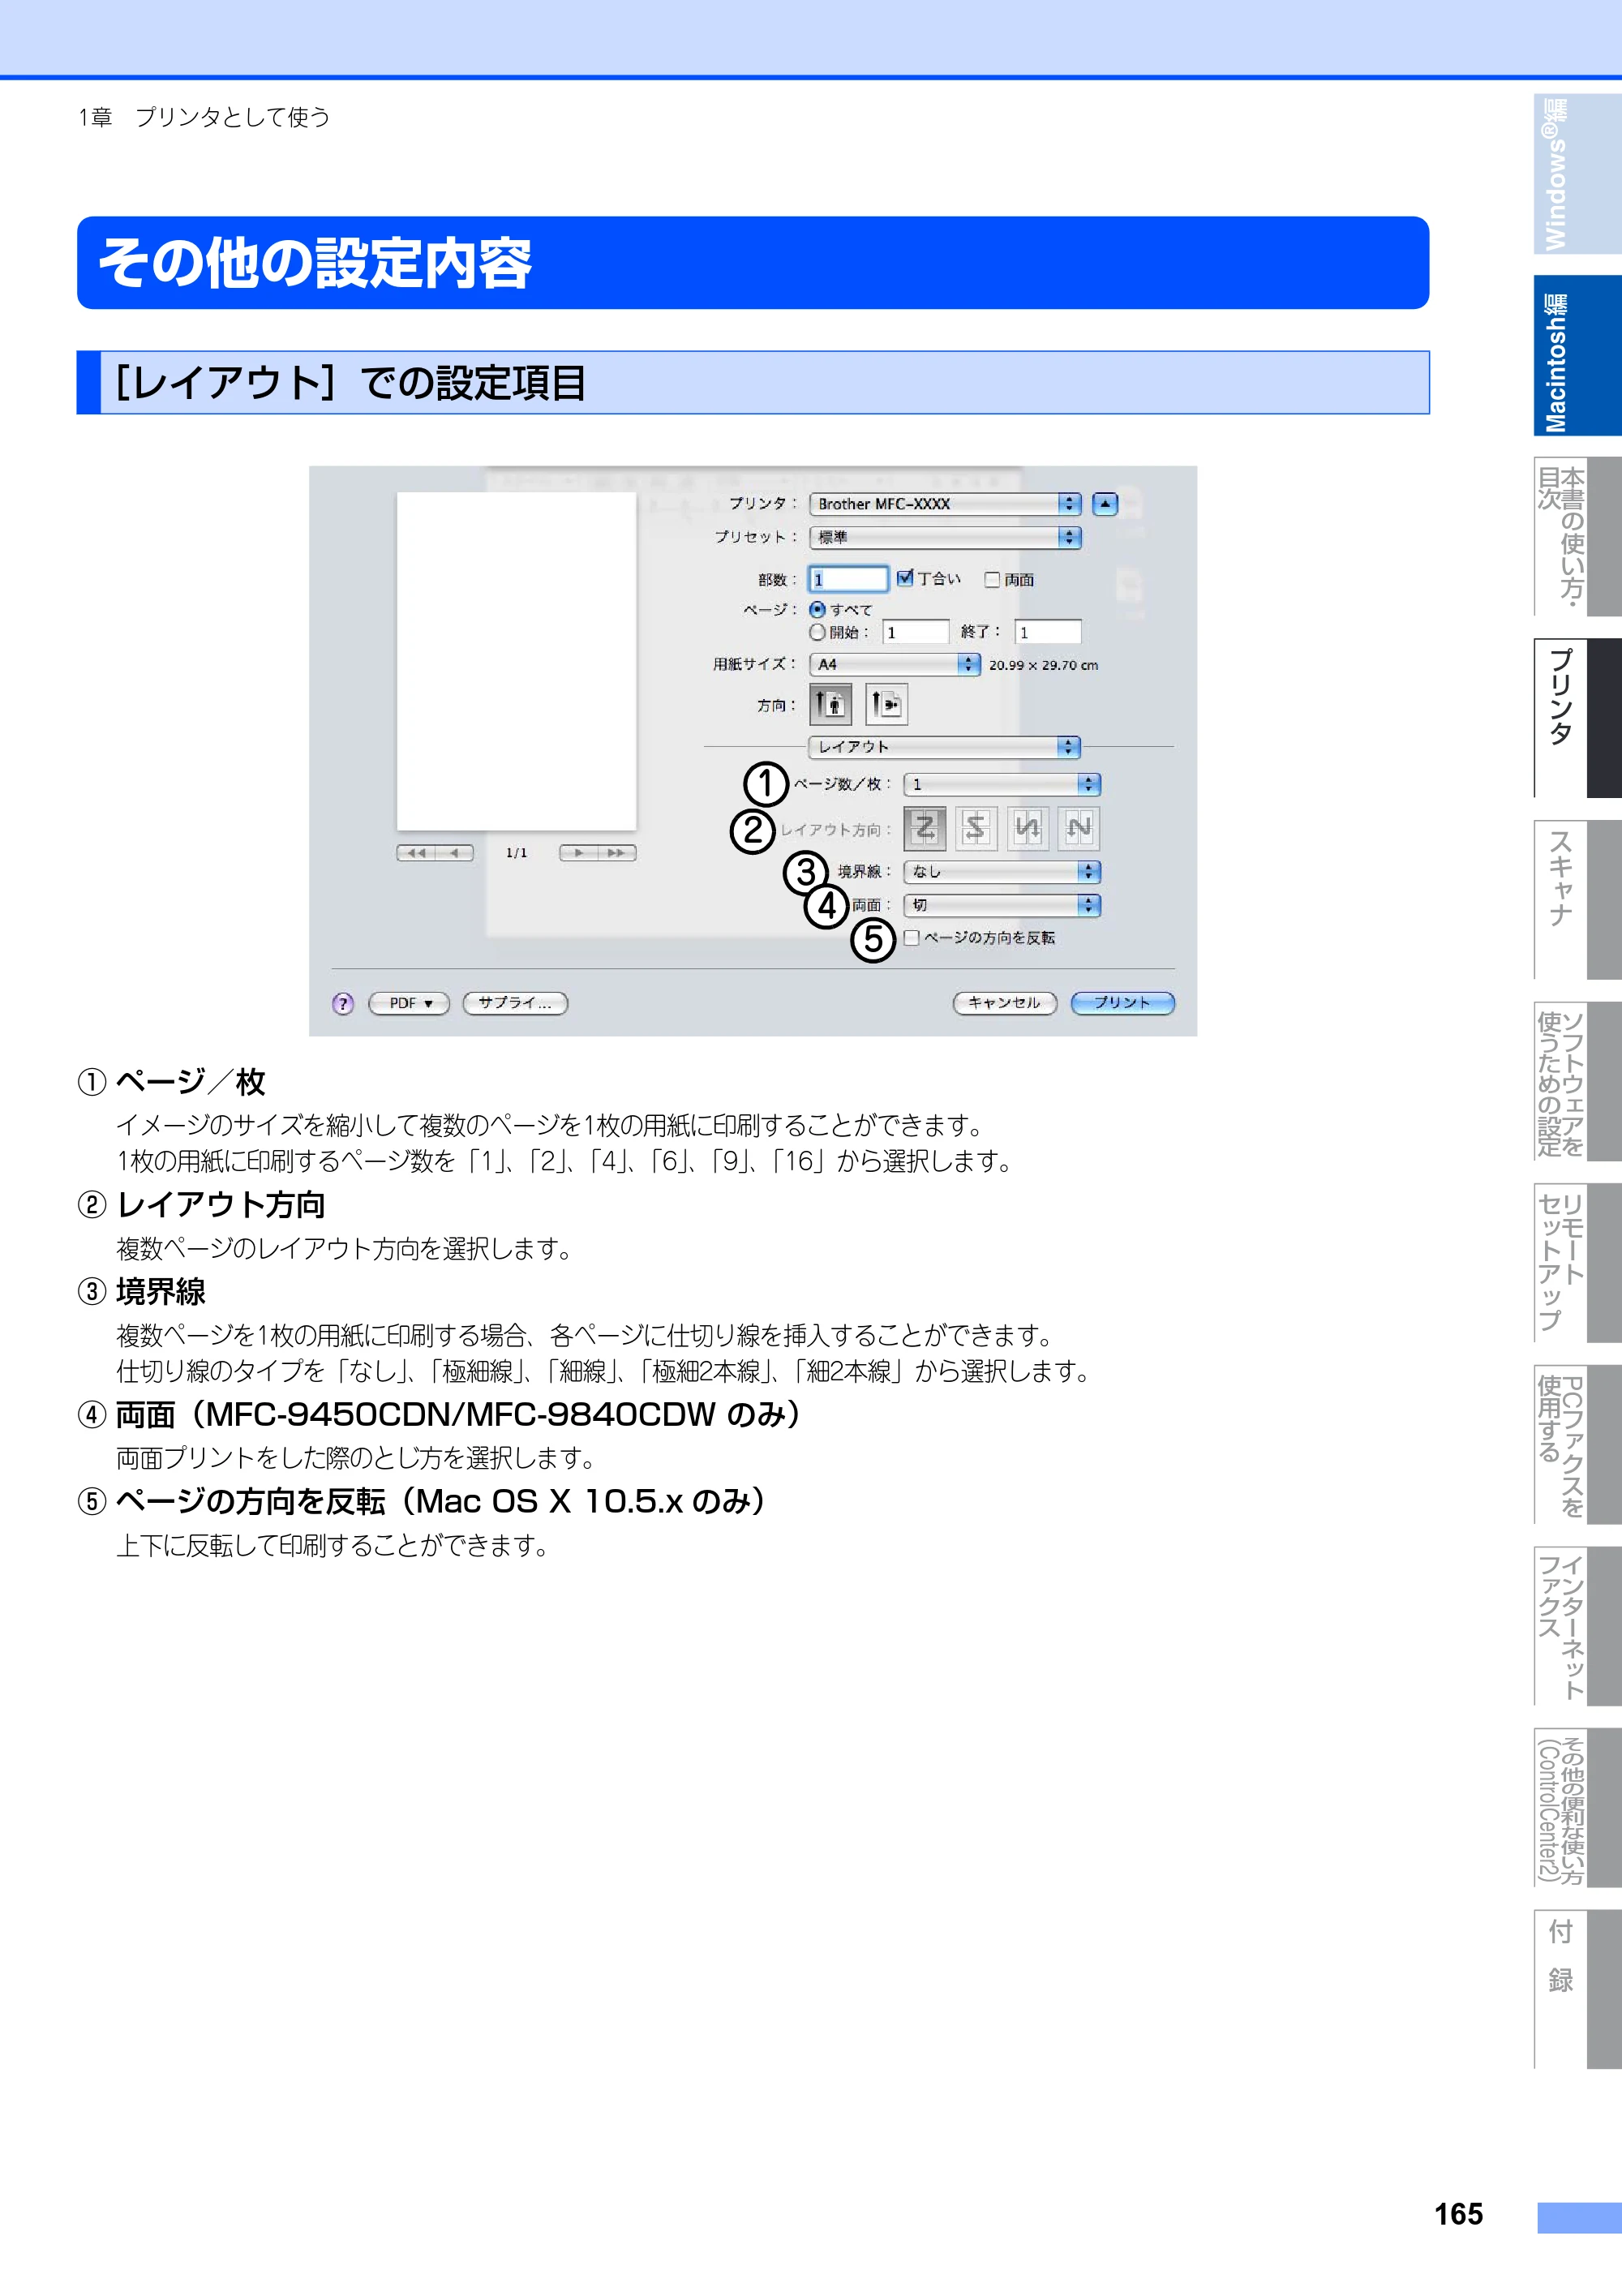Uncheck the 丁合い collate checkbox
Image resolution: width=1622 pixels, height=2296 pixels.
(x=905, y=578)
